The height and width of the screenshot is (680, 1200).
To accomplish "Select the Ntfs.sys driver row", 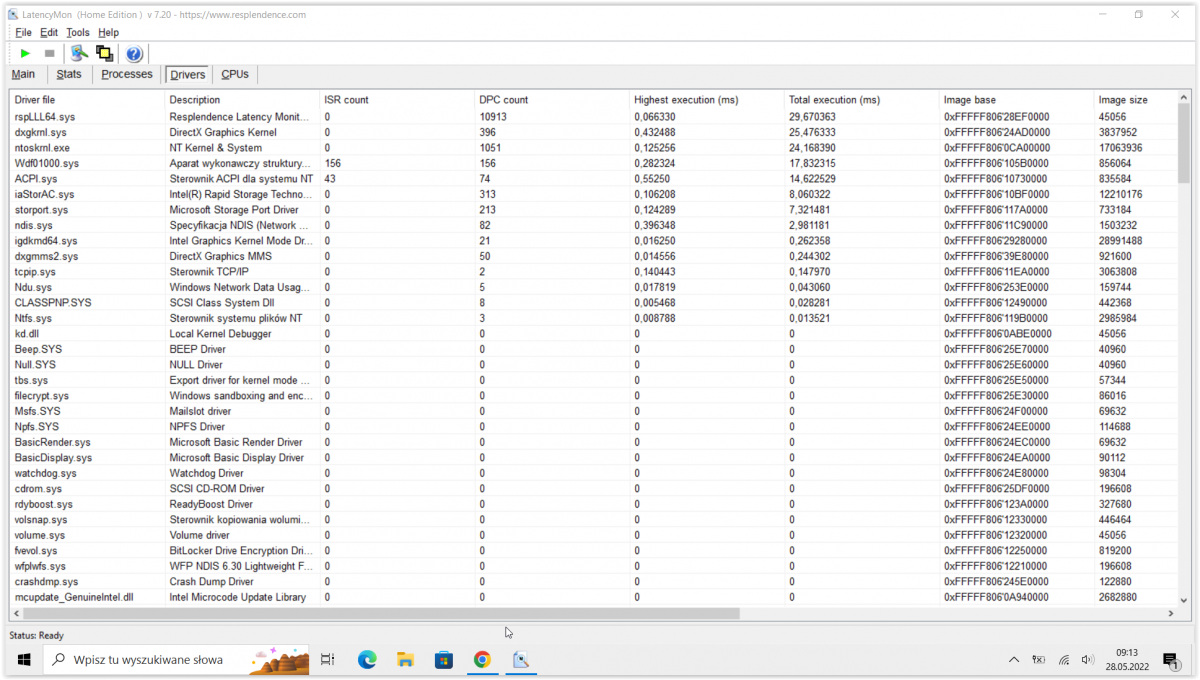I will pyautogui.click(x=593, y=318).
